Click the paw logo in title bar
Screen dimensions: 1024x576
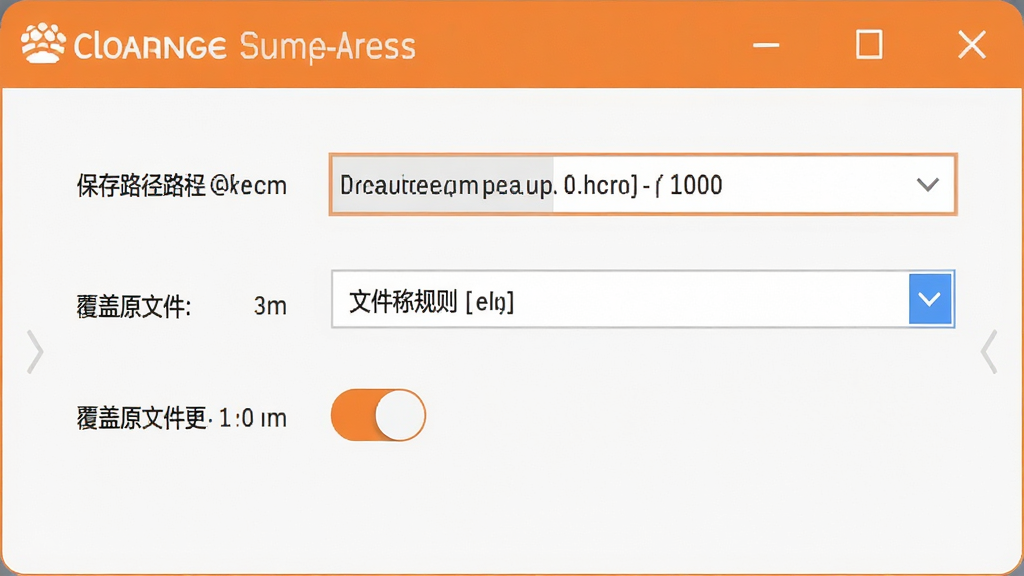43,44
